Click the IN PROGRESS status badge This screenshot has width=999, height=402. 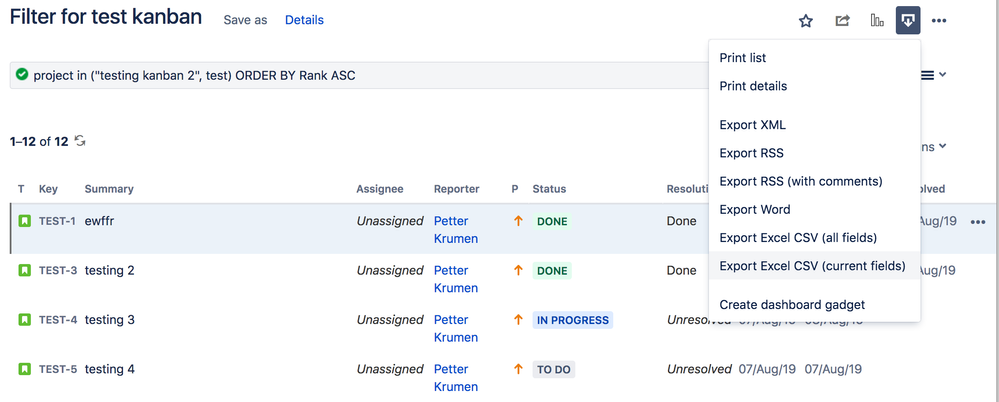[x=573, y=320]
